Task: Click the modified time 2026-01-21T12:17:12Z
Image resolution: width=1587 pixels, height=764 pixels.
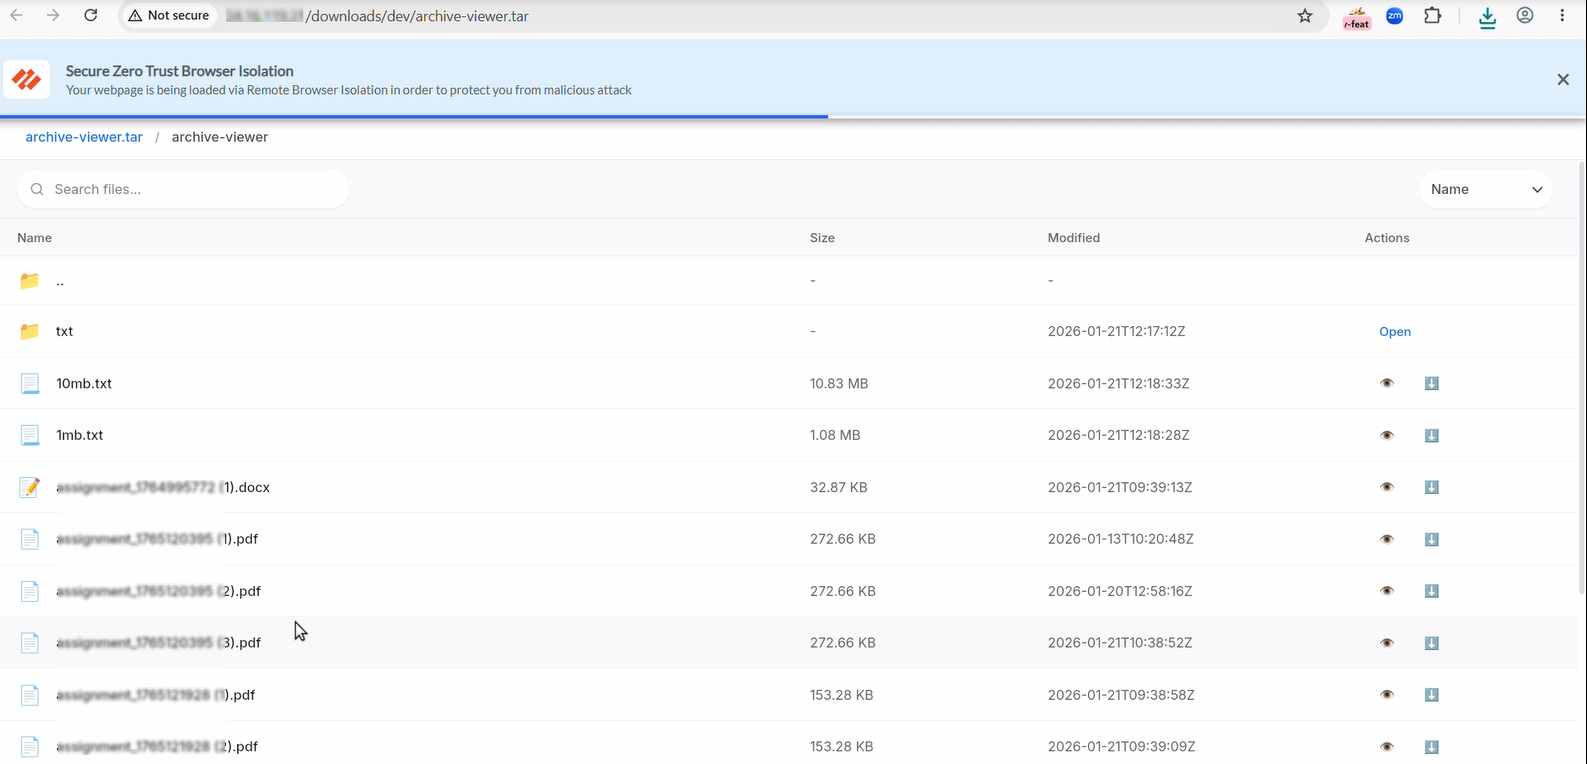Action: click(x=1117, y=331)
